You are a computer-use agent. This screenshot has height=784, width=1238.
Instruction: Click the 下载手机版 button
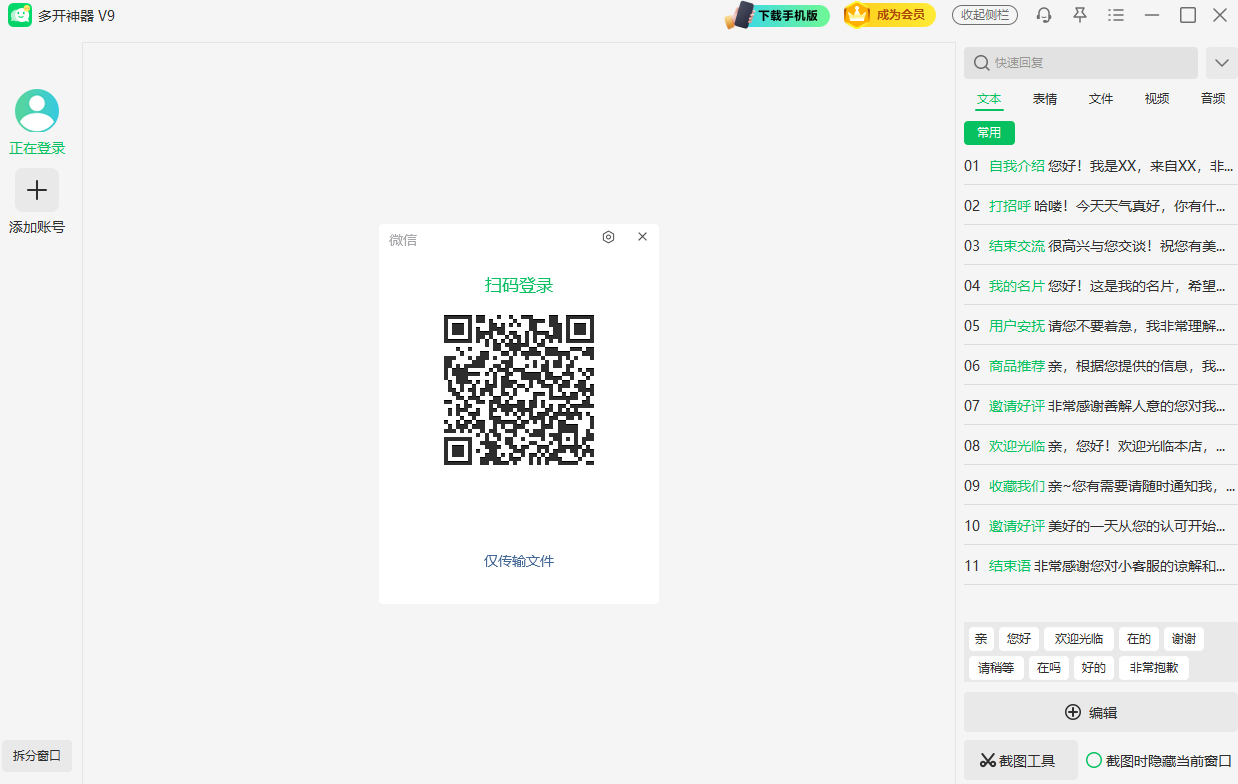point(778,15)
